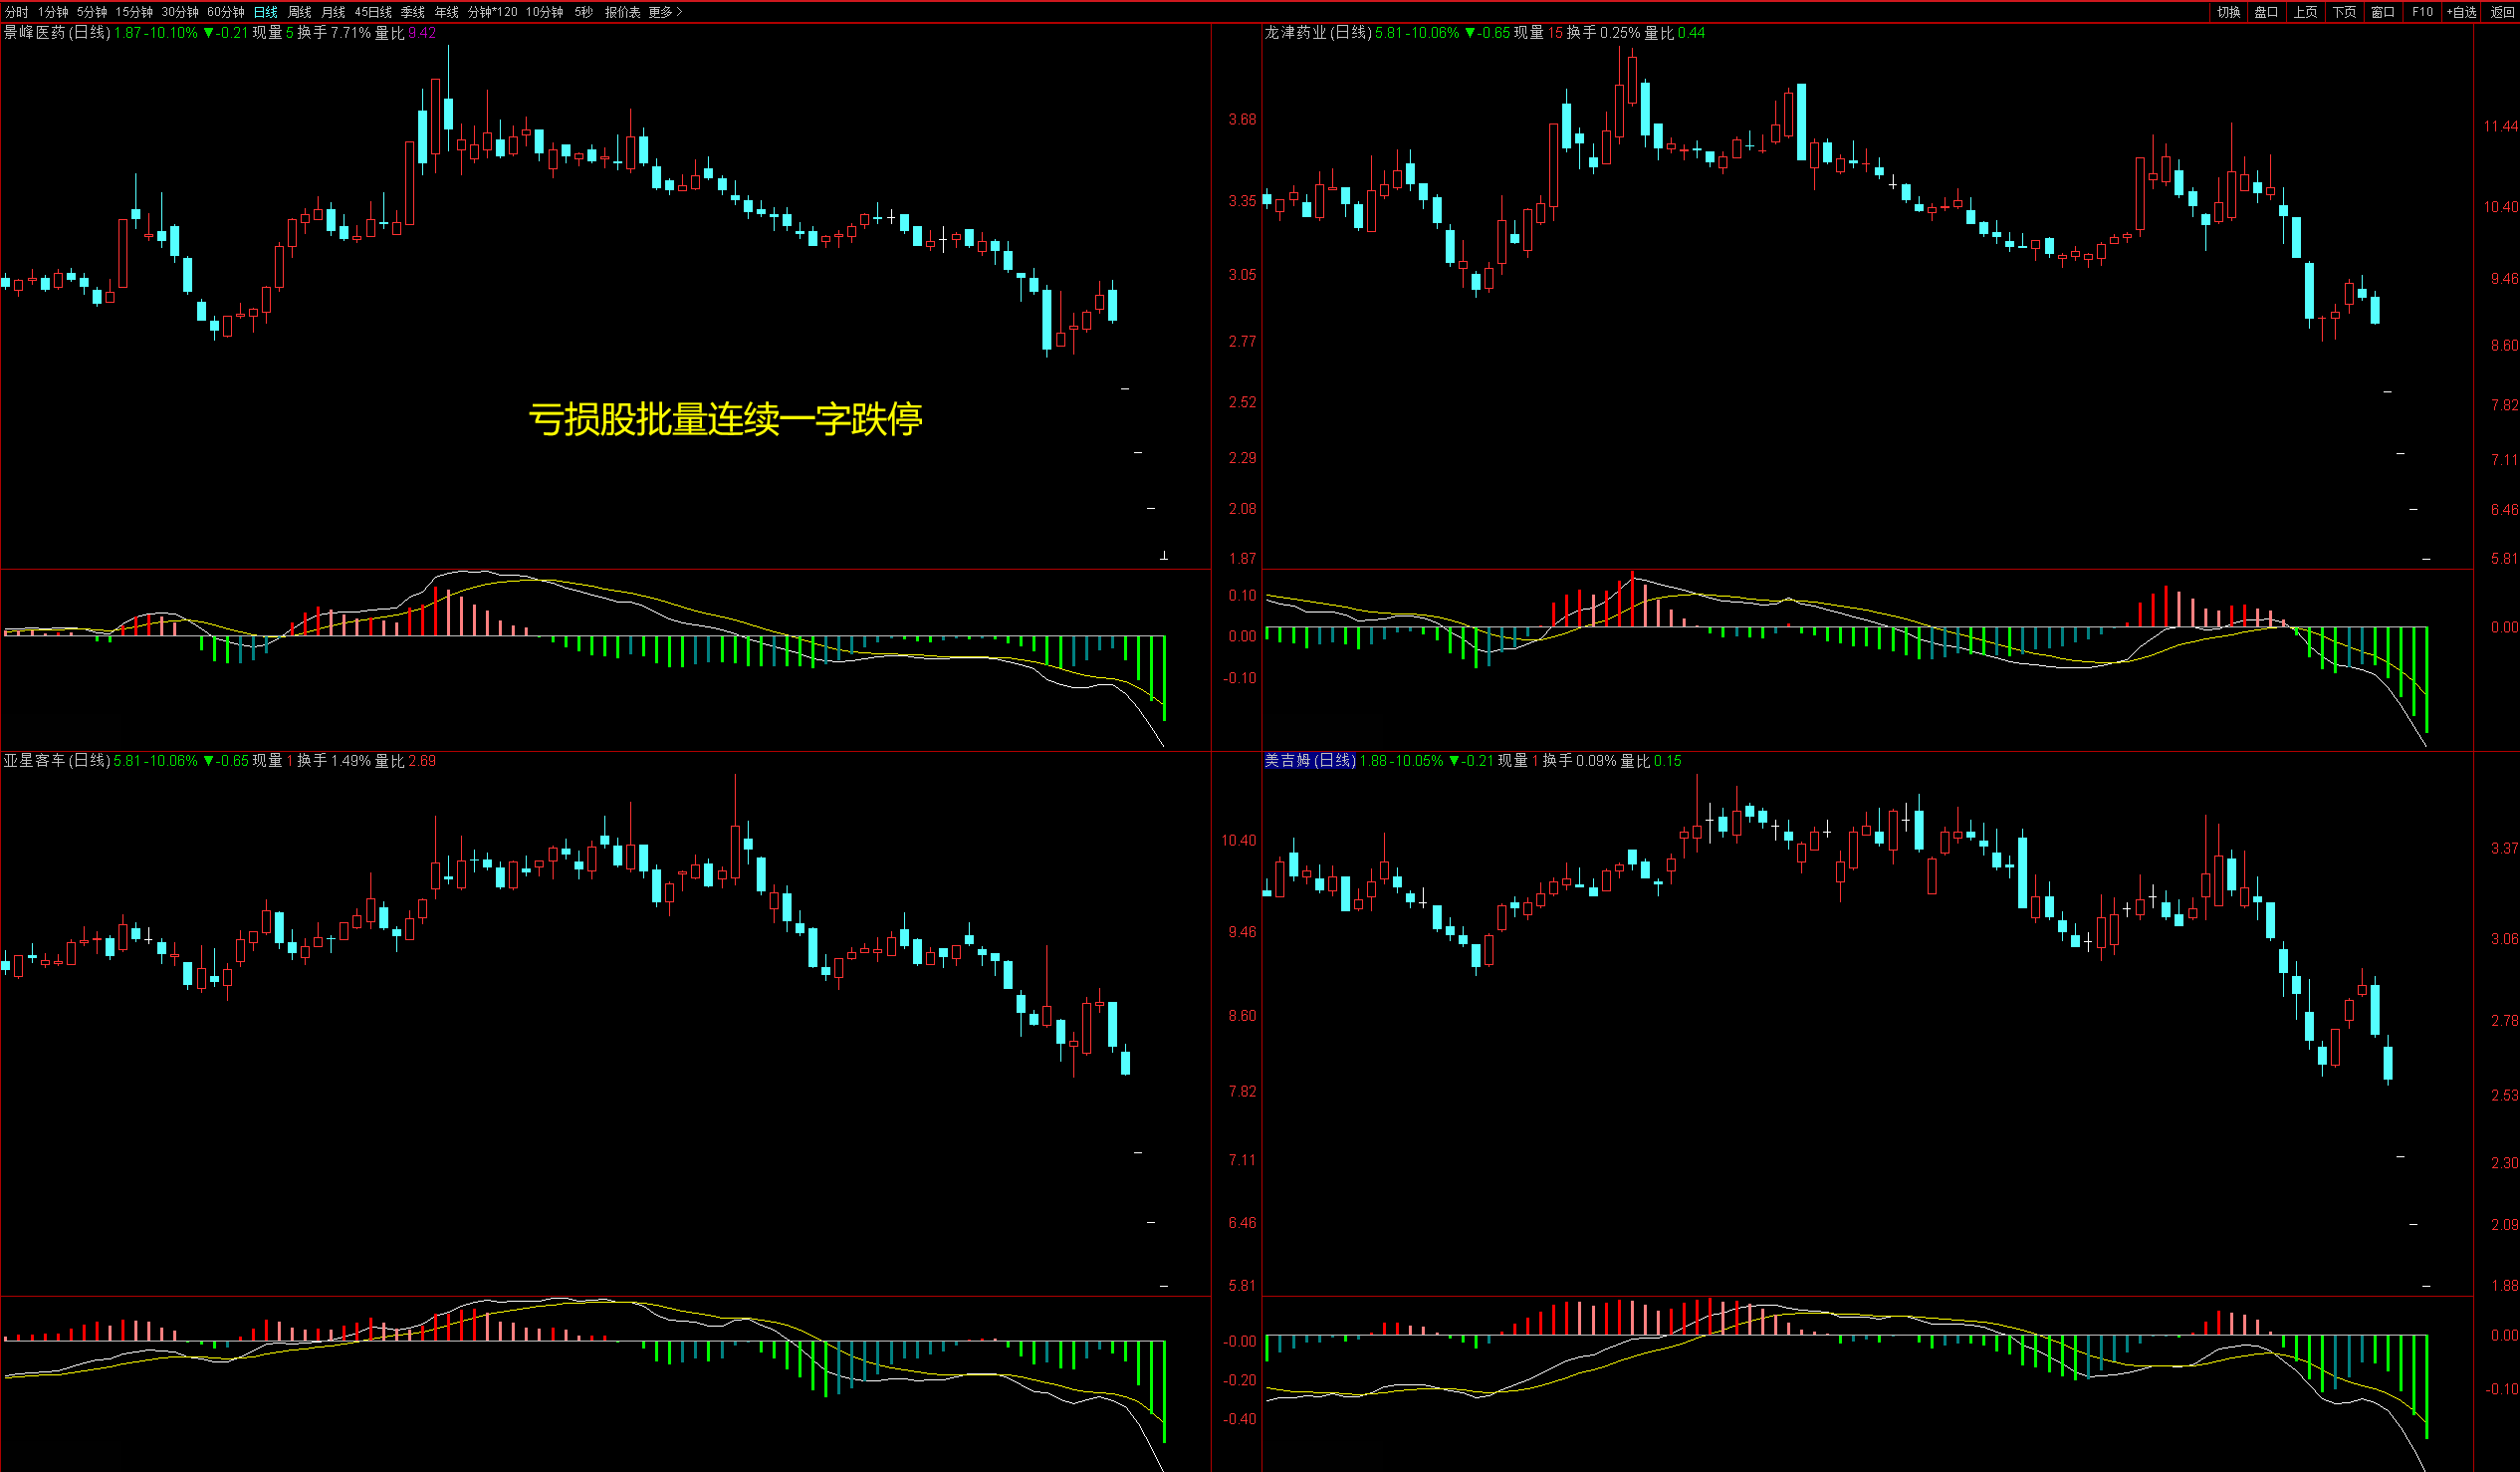Viewport: 2520px width, 1472px height.
Task: Select the 1分钟 period tab
Action: (53, 12)
